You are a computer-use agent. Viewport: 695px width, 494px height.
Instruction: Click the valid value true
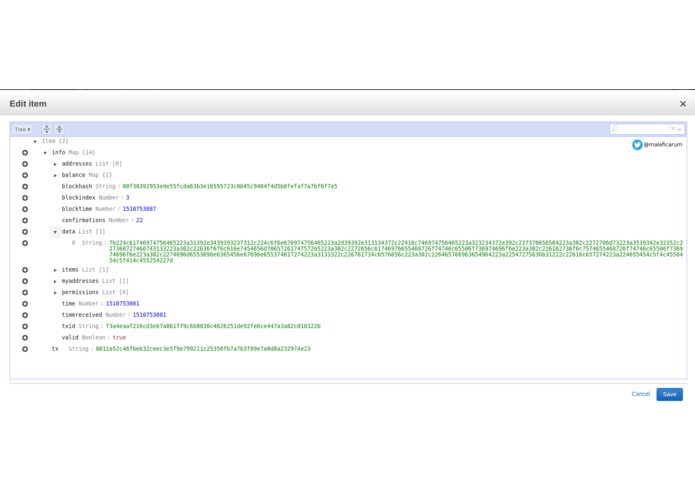pos(119,337)
